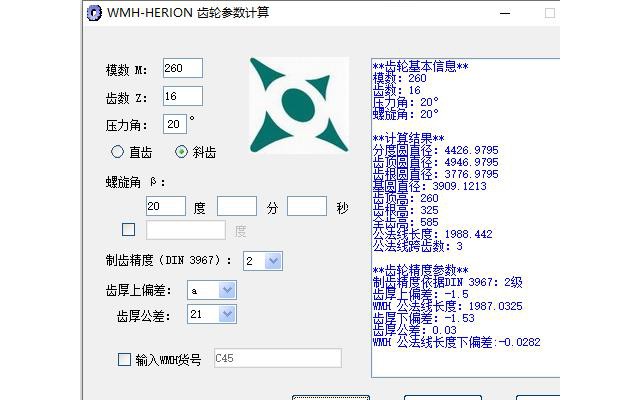The height and width of the screenshot is (400, 640).
Task: Click the 齿根高: 325 result line
Action: click(406, 210)
